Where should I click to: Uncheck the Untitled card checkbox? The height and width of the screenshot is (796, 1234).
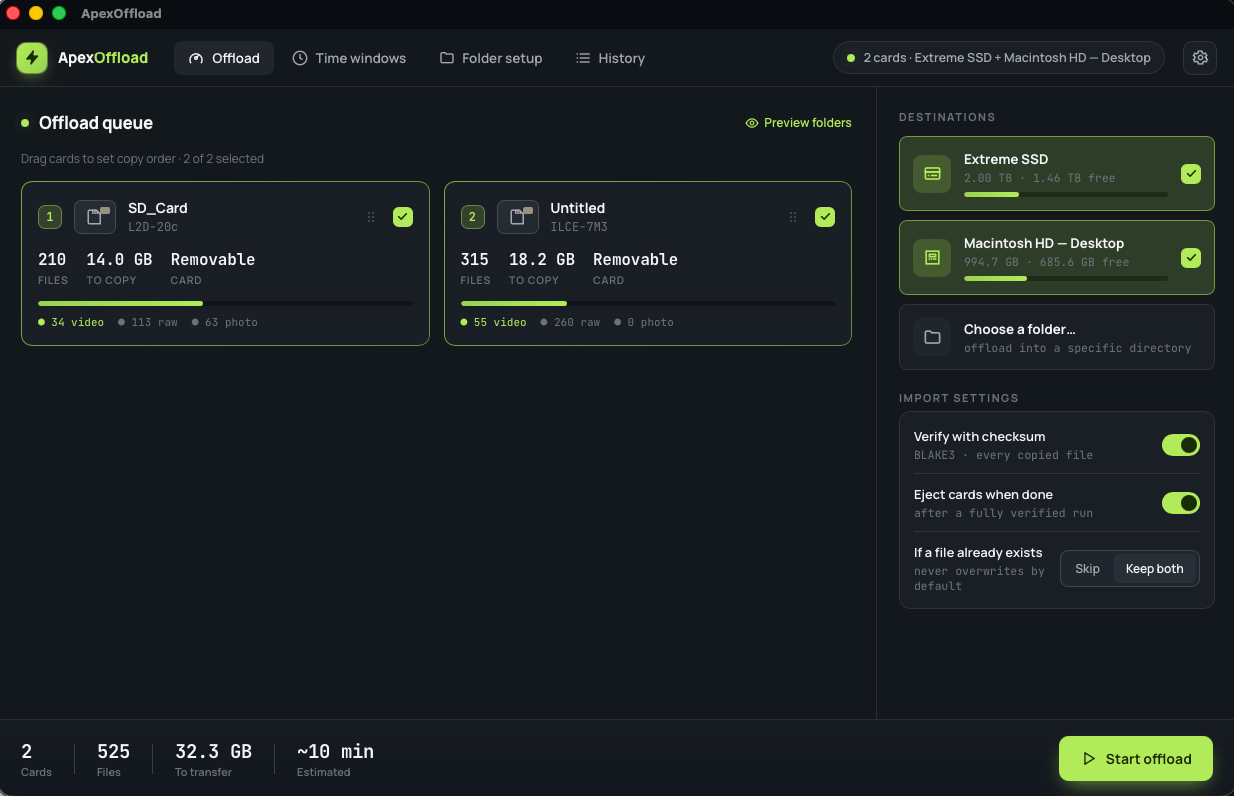[x=825, y=217]
